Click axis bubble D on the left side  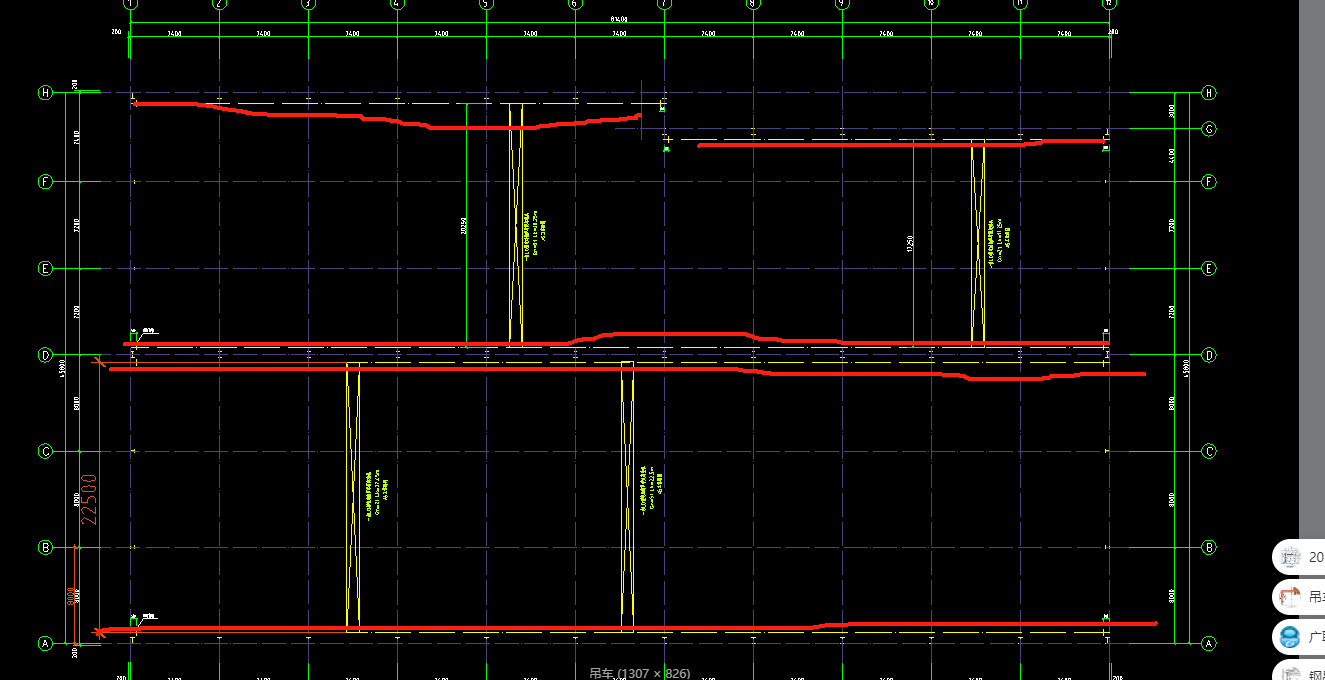tap(45, 355)
